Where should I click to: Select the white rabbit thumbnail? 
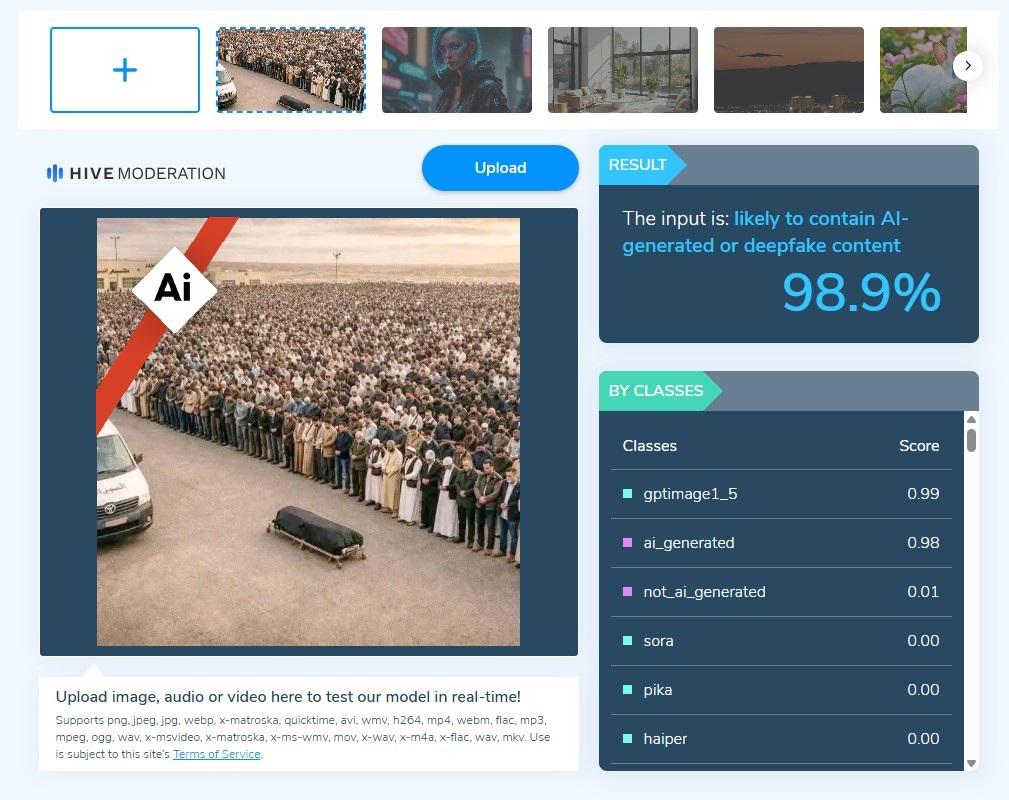tap(923, 70)
